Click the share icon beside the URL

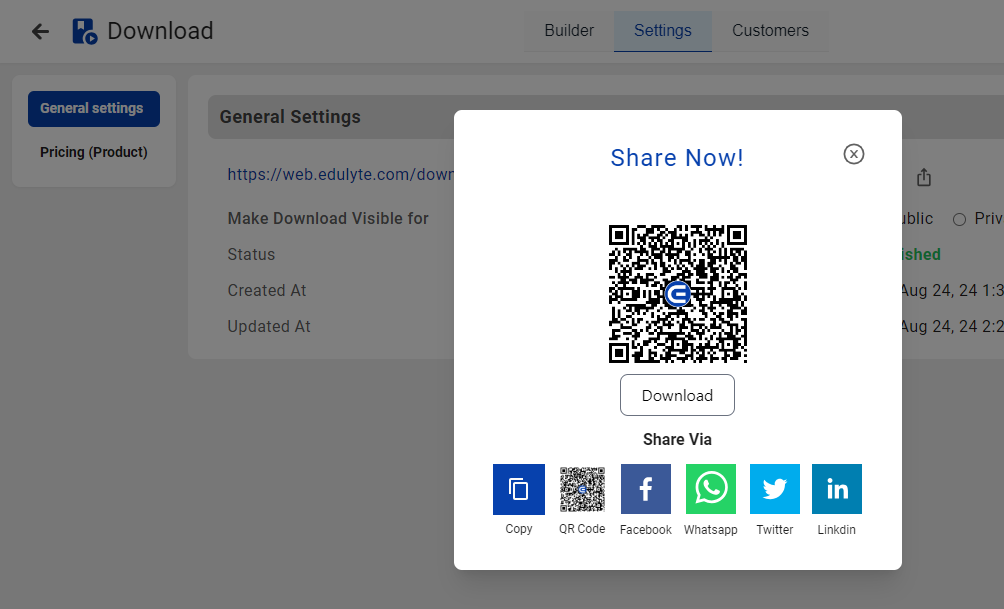click(923, 177)
